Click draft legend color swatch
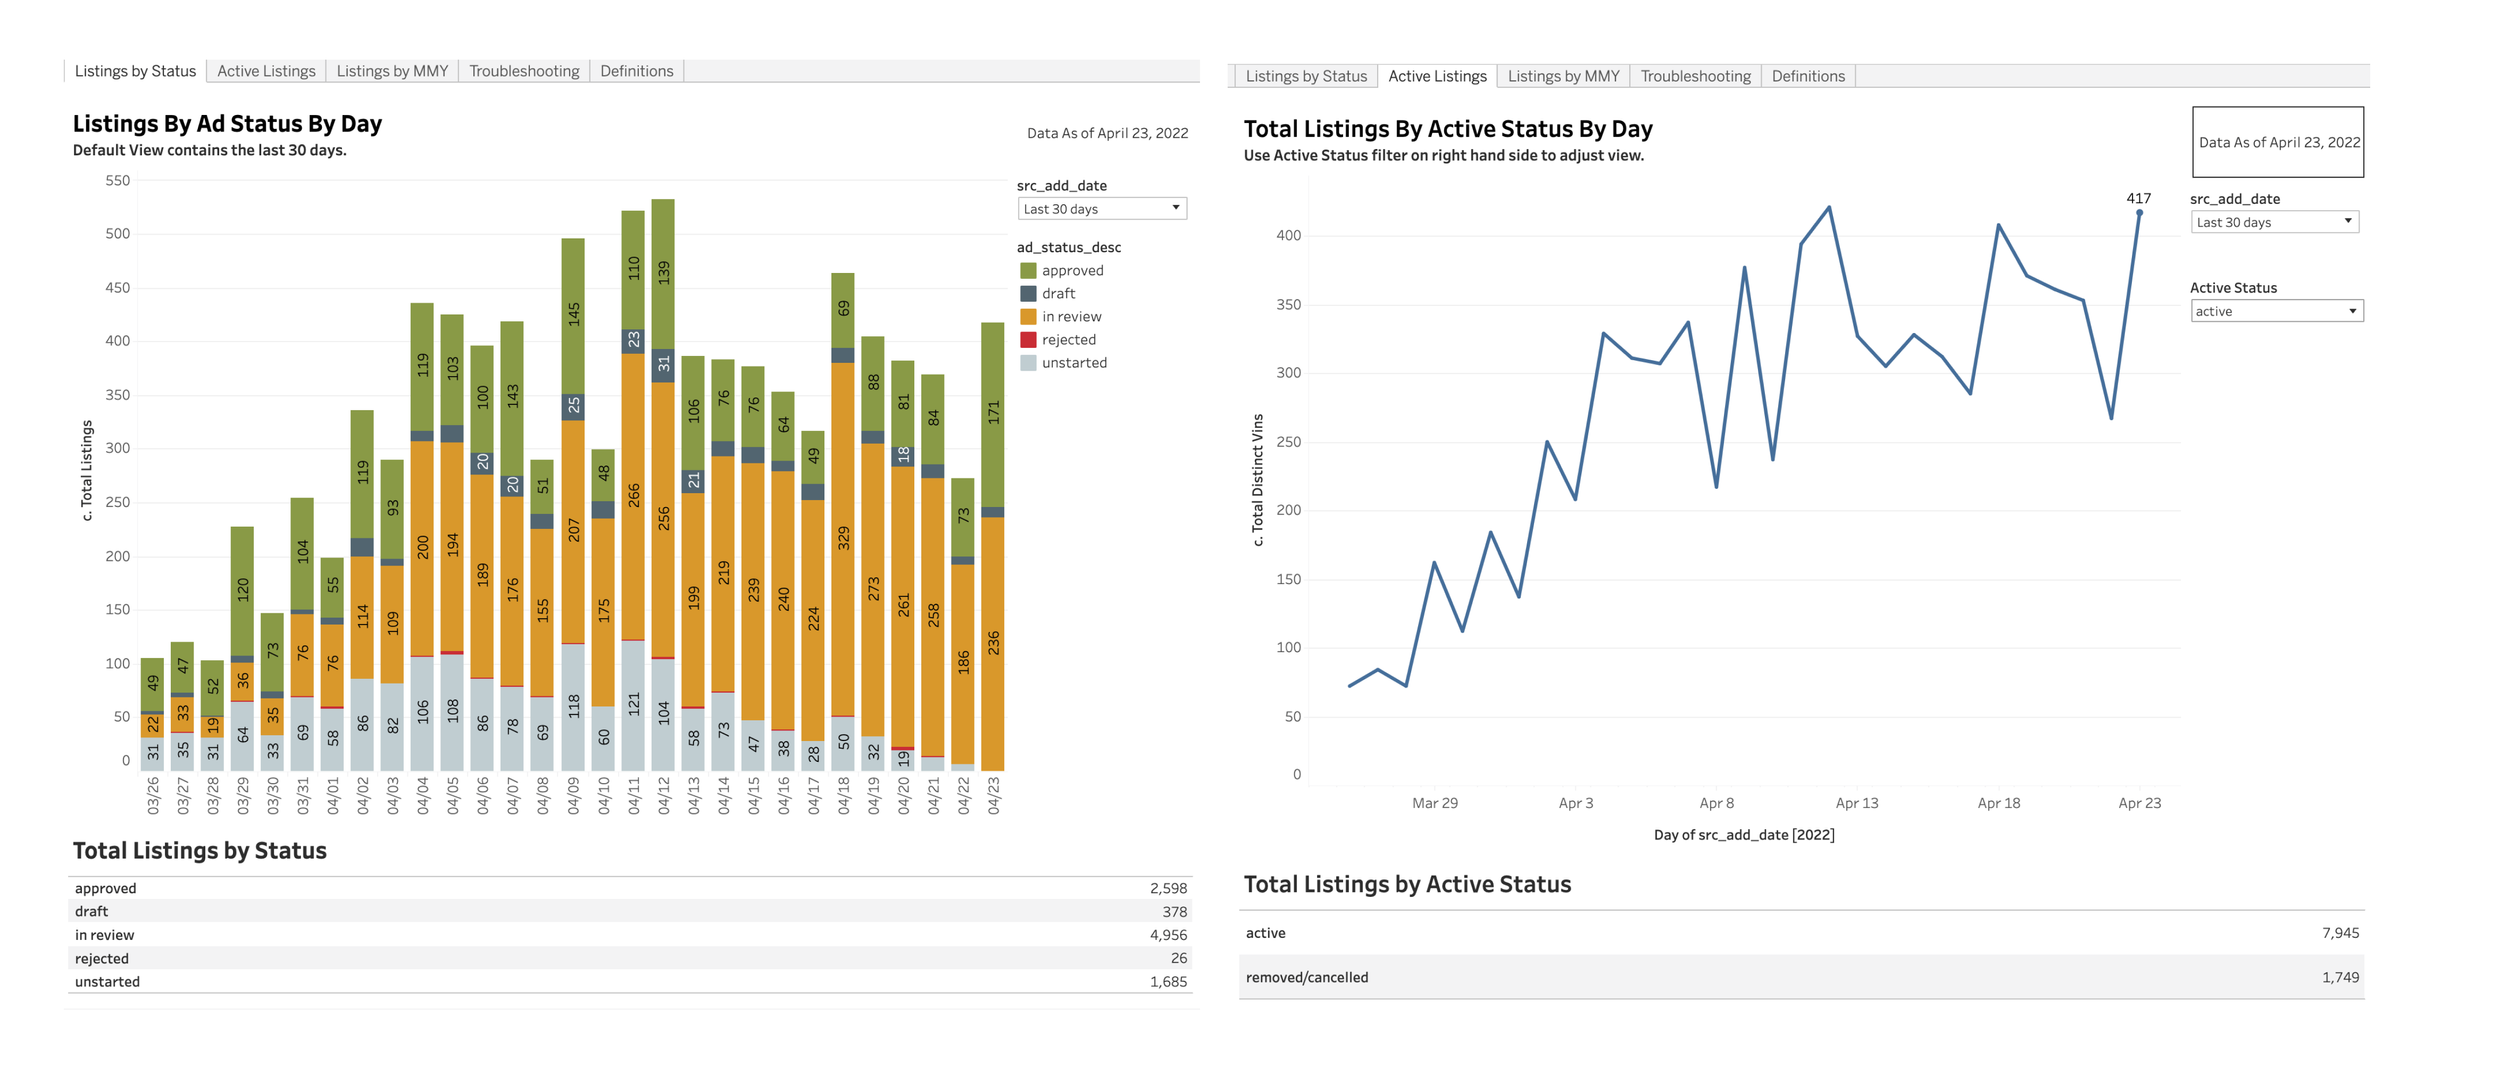 (1028, 294)
